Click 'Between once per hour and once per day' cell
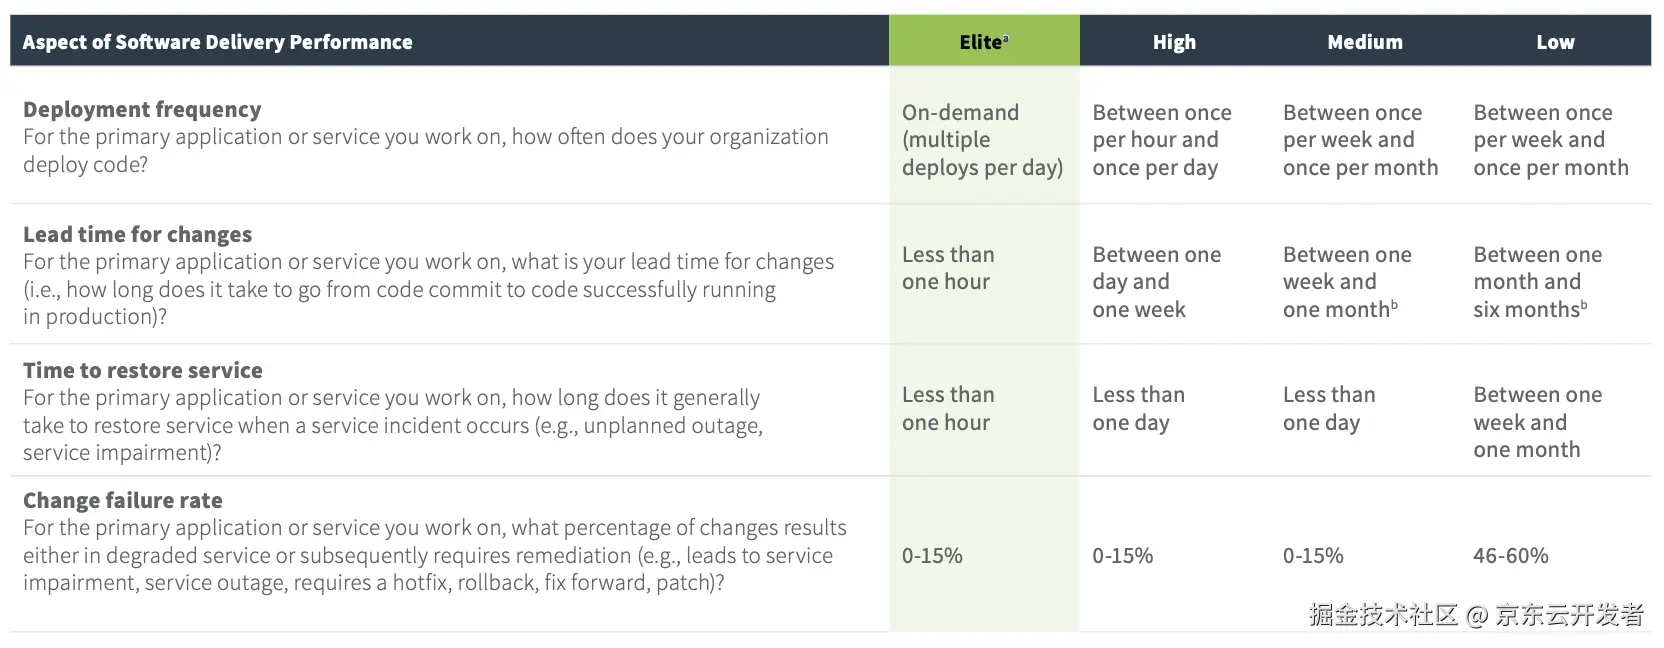1664x648 pixels. (1161, 140)
